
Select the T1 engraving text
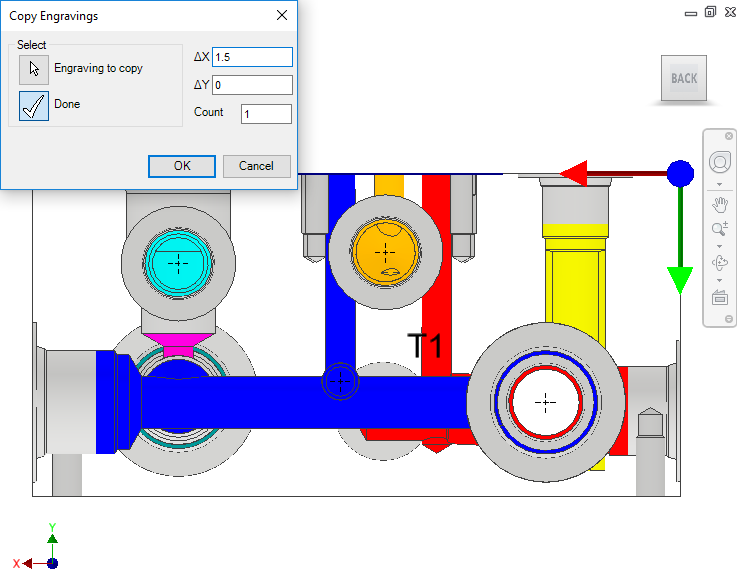[x=425, y=345]
